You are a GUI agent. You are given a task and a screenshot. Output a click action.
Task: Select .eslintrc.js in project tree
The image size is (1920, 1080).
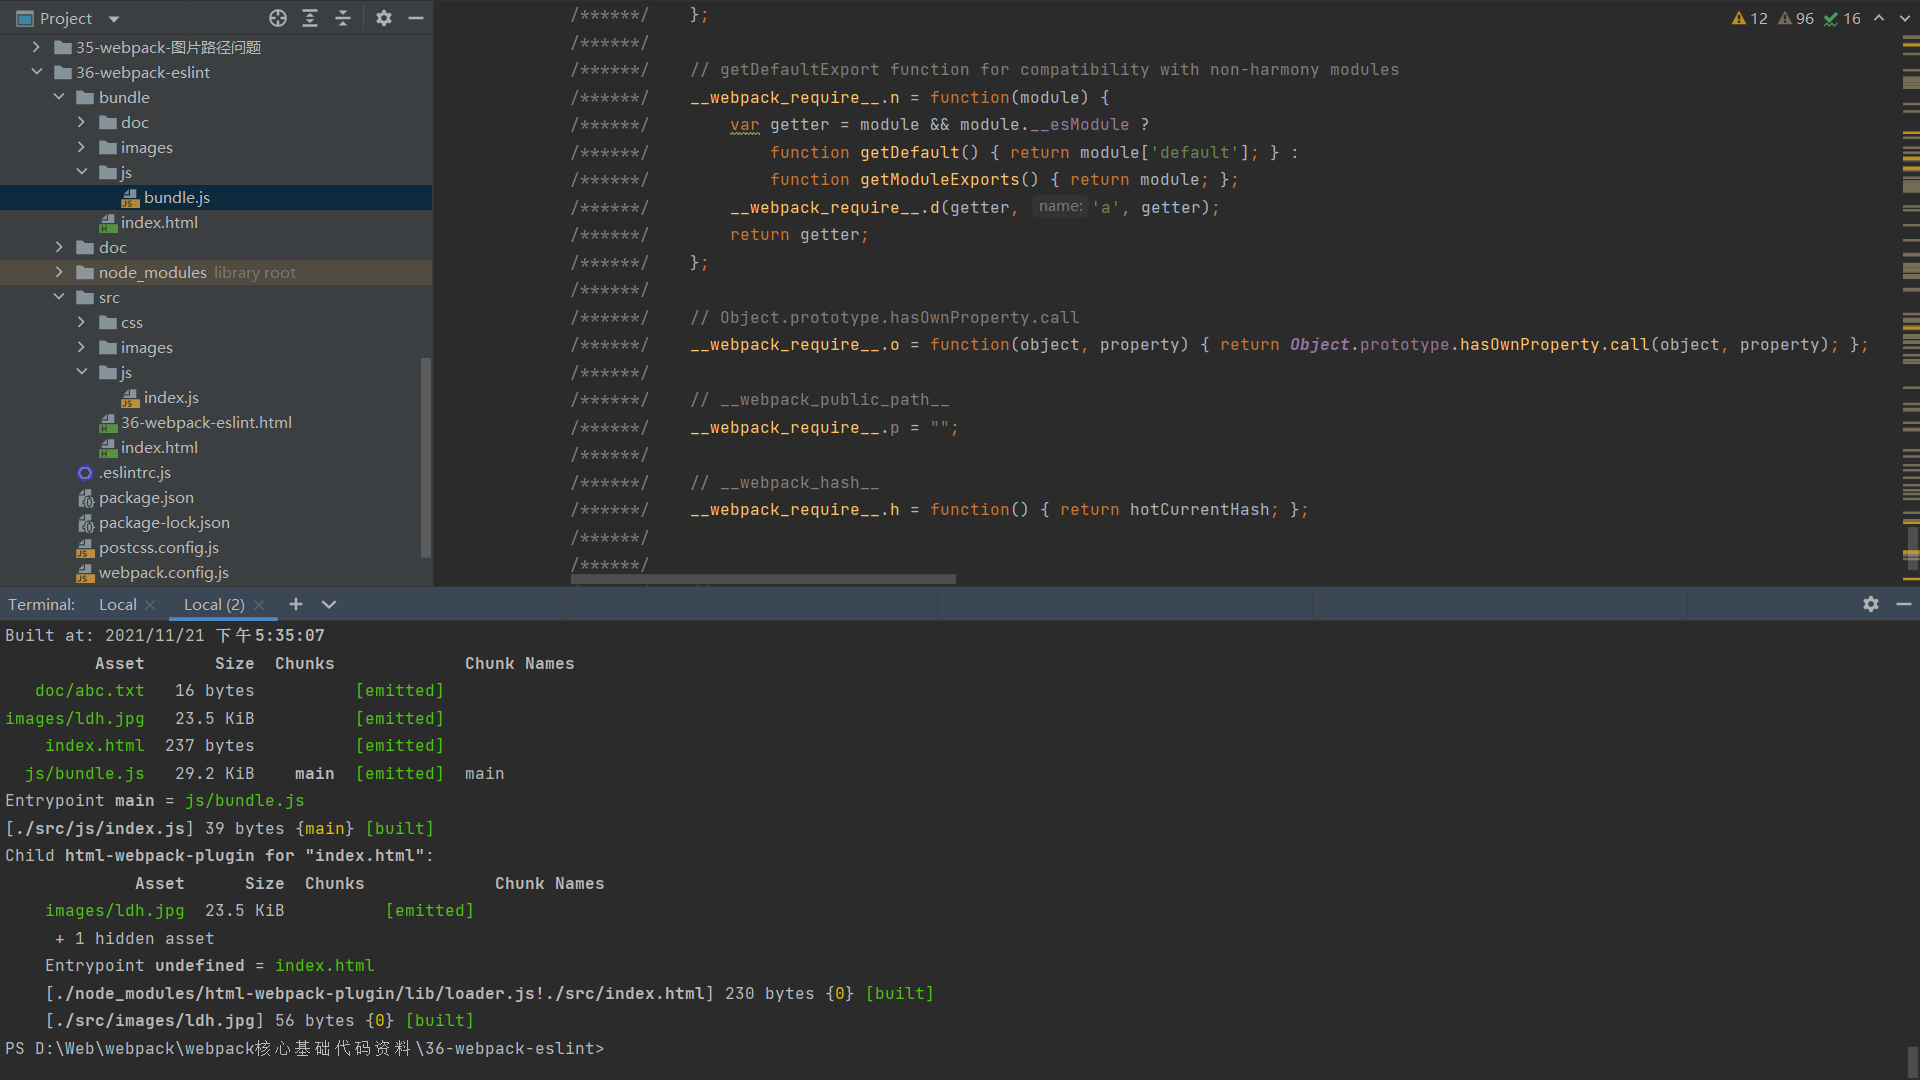tap(135, 472)
